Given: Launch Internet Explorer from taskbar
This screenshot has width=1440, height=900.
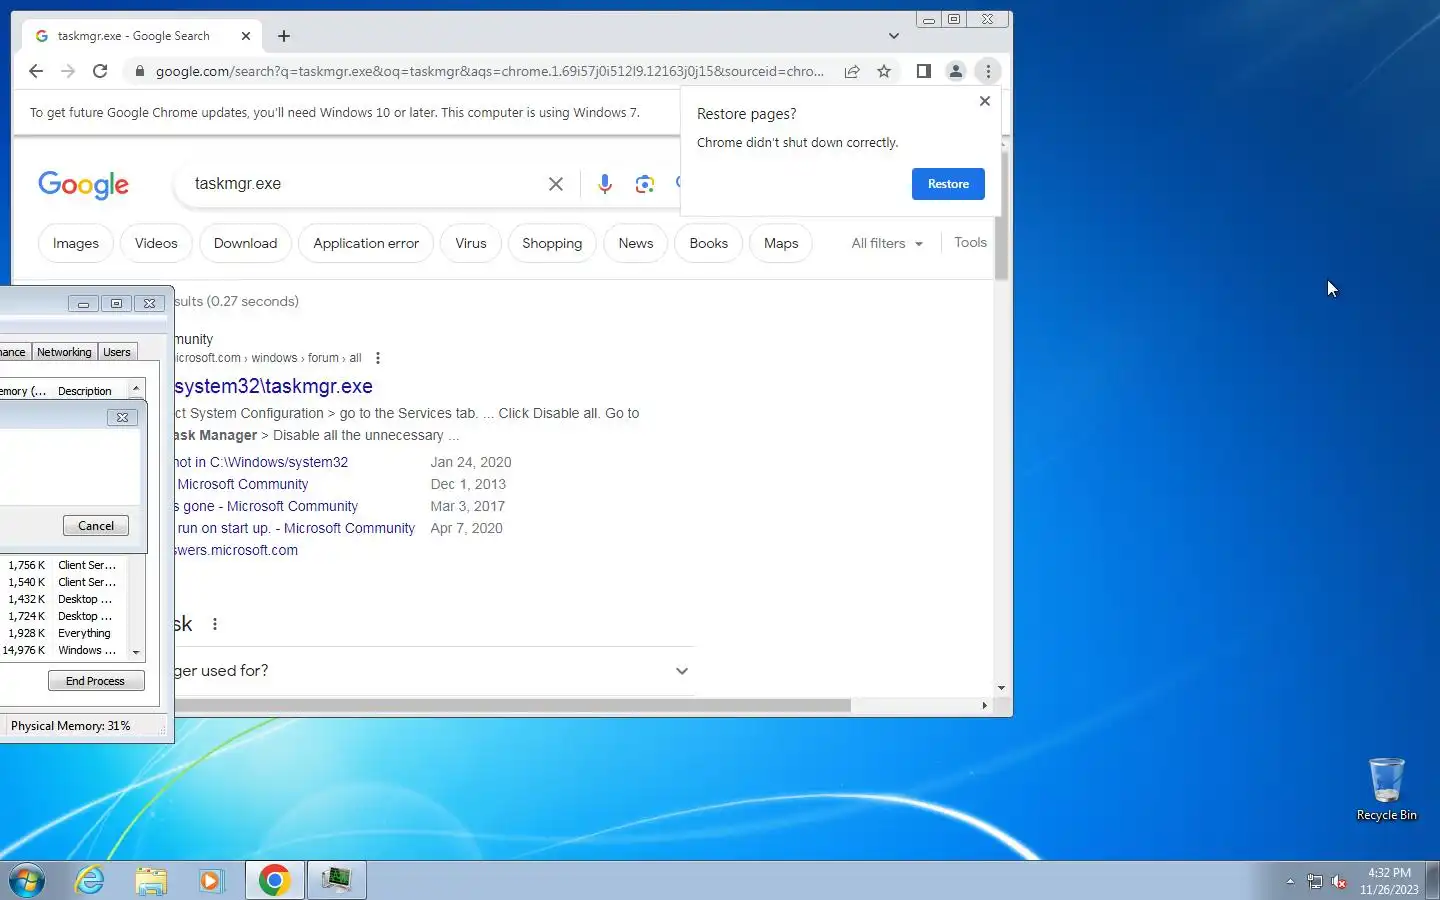Looking at the screenshot, I should point(90,880).
